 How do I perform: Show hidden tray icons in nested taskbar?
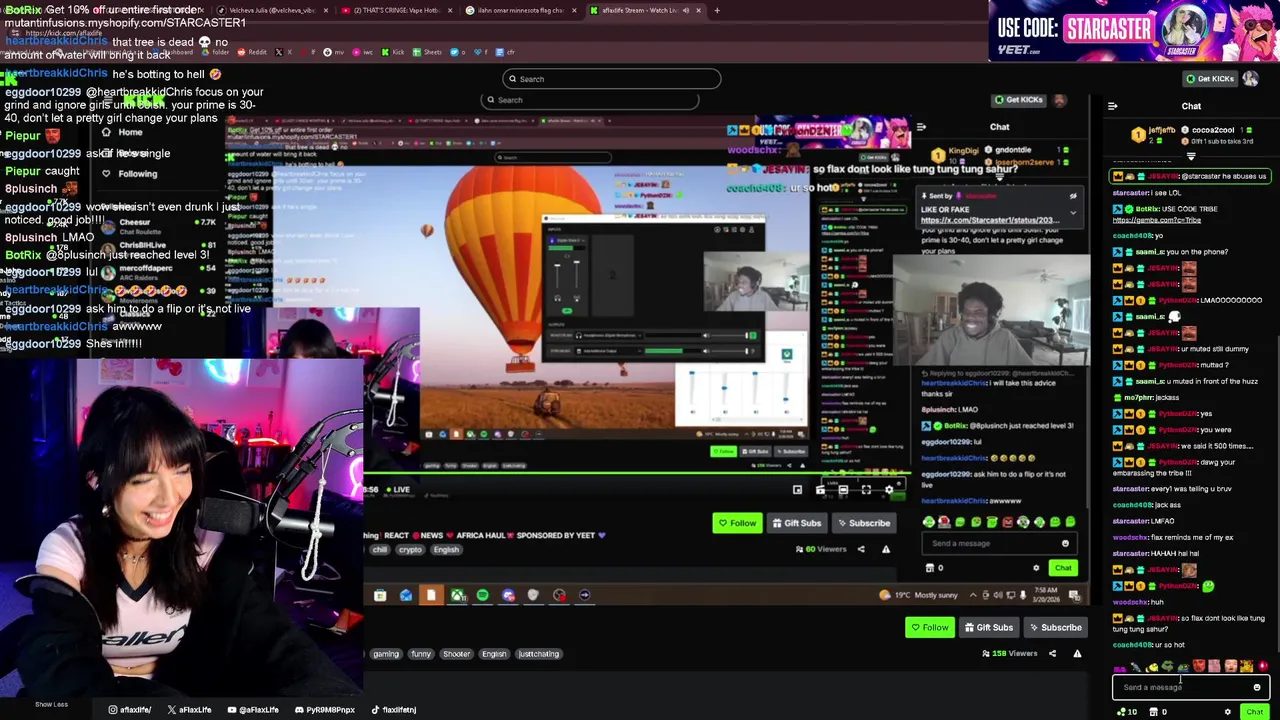(973, 595)
